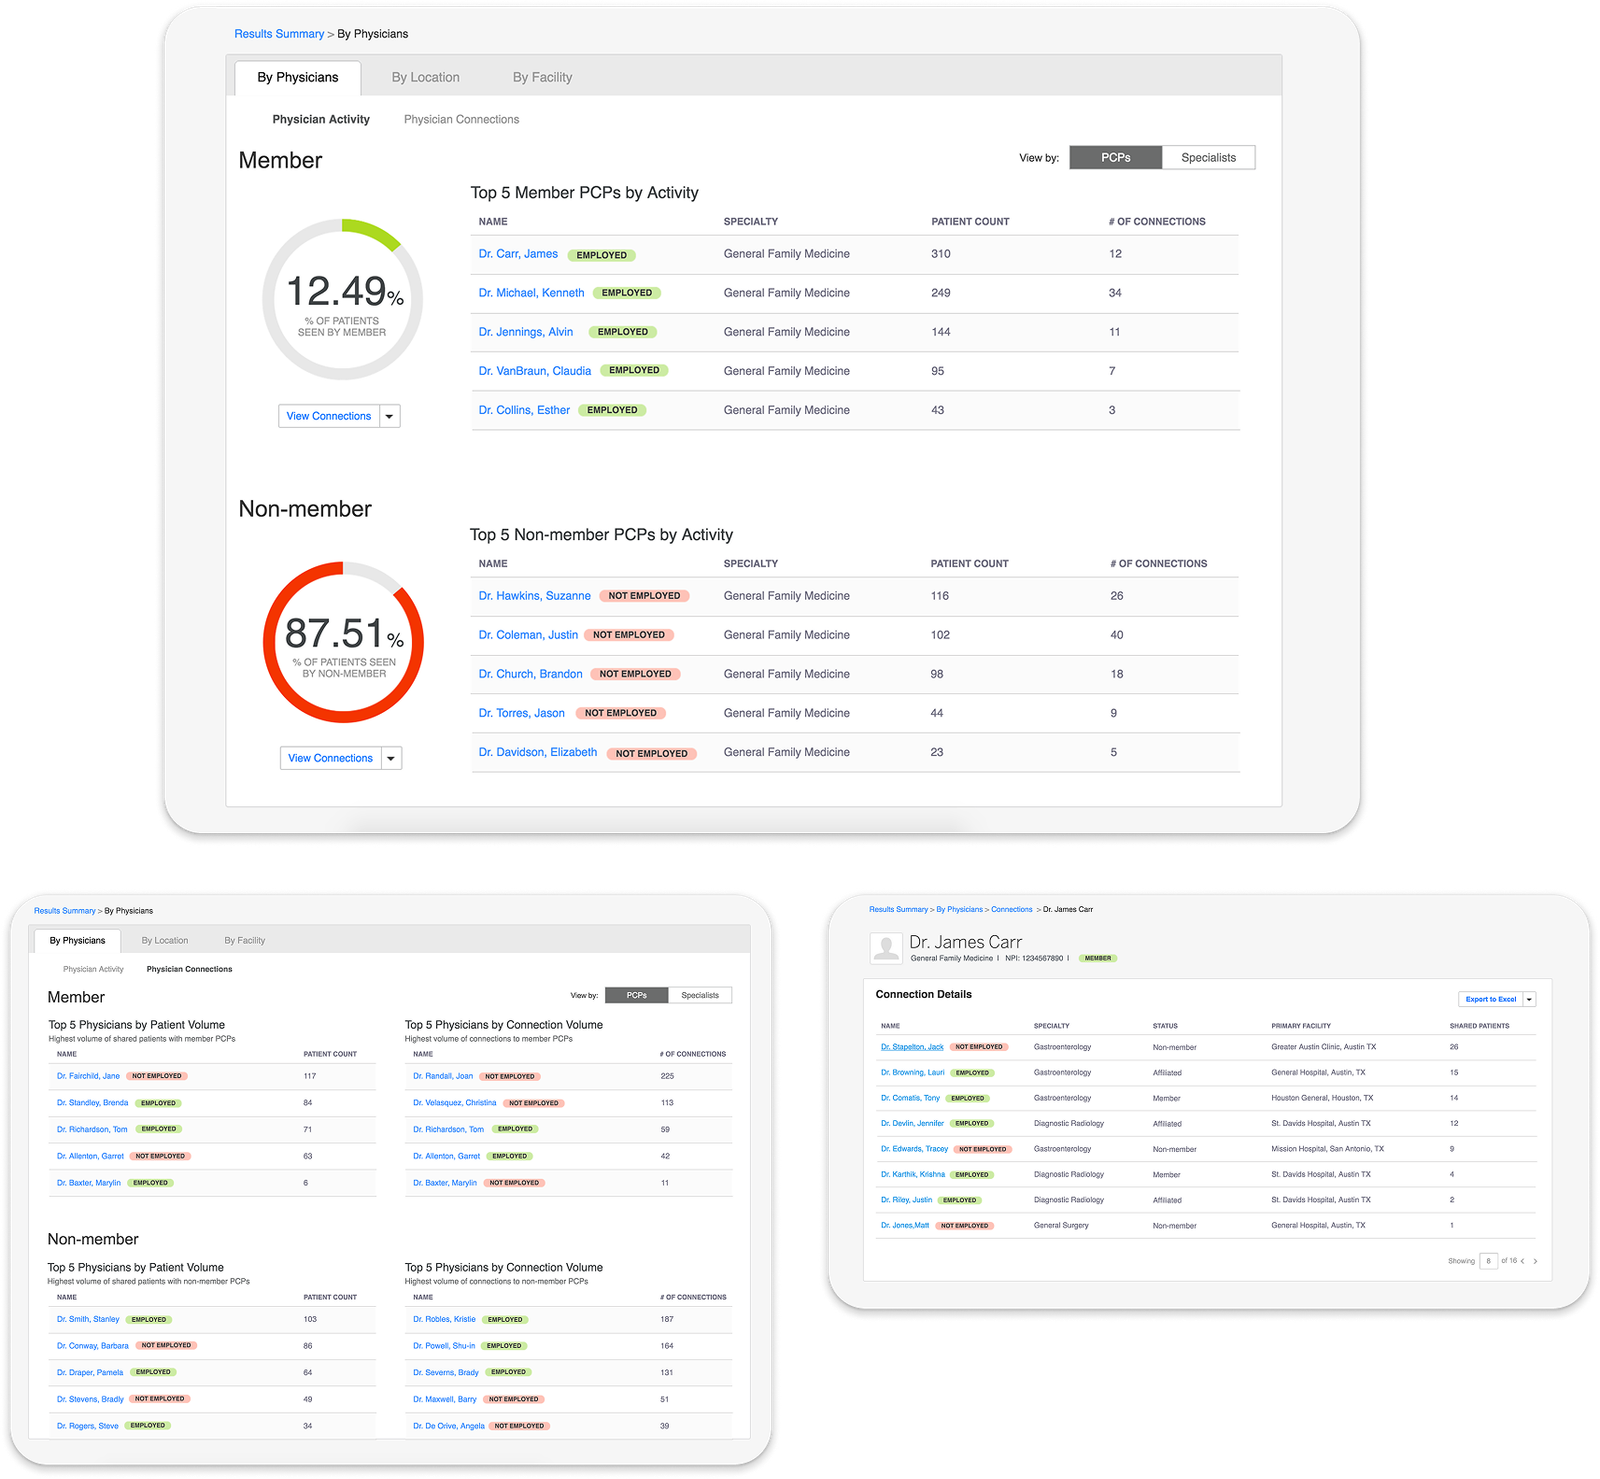Toggle Specialists view in Physician Connections panel
The height and width of the screenshot is (1479, 1600).
(x=700, y=995)
